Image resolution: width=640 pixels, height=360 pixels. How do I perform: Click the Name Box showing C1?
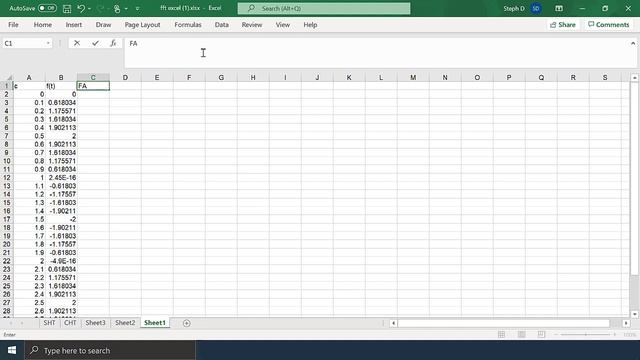pyautogui.click(x=24, y=43)
